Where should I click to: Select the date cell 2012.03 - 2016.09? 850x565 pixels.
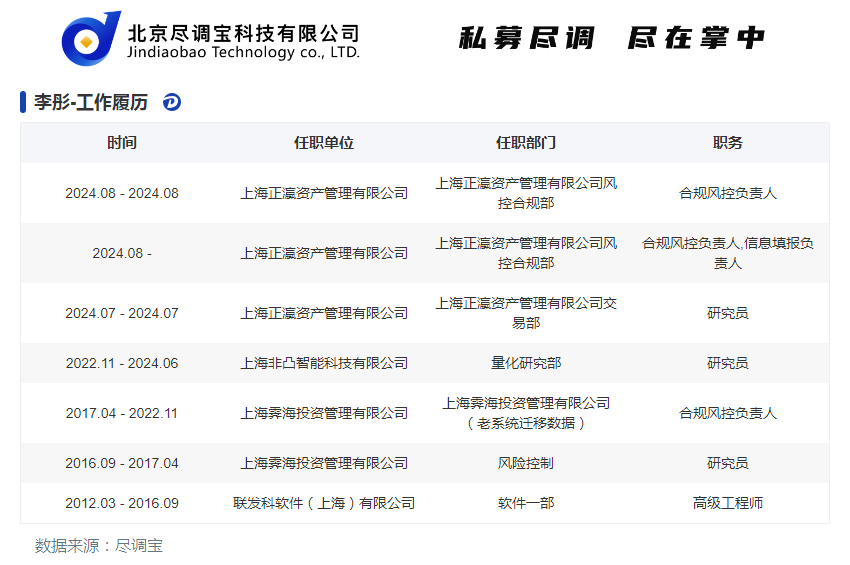tap(122, 503)
